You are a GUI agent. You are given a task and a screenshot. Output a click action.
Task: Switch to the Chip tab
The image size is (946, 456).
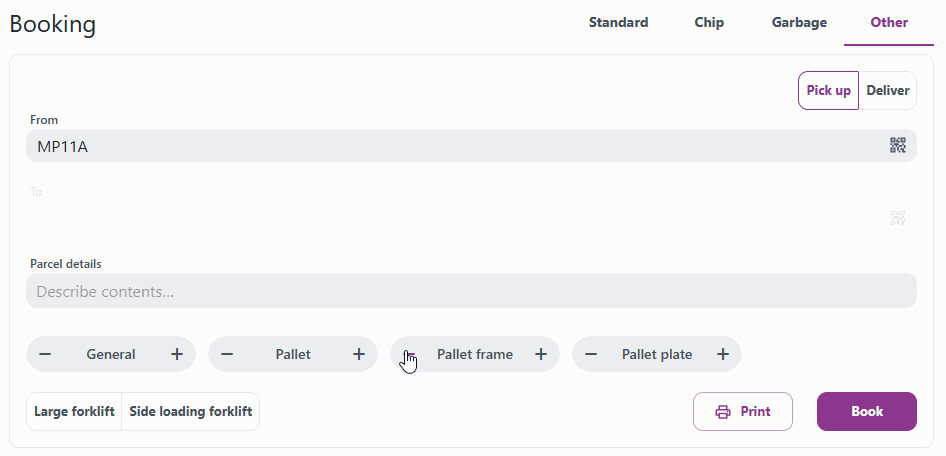[x=709, y=22]
